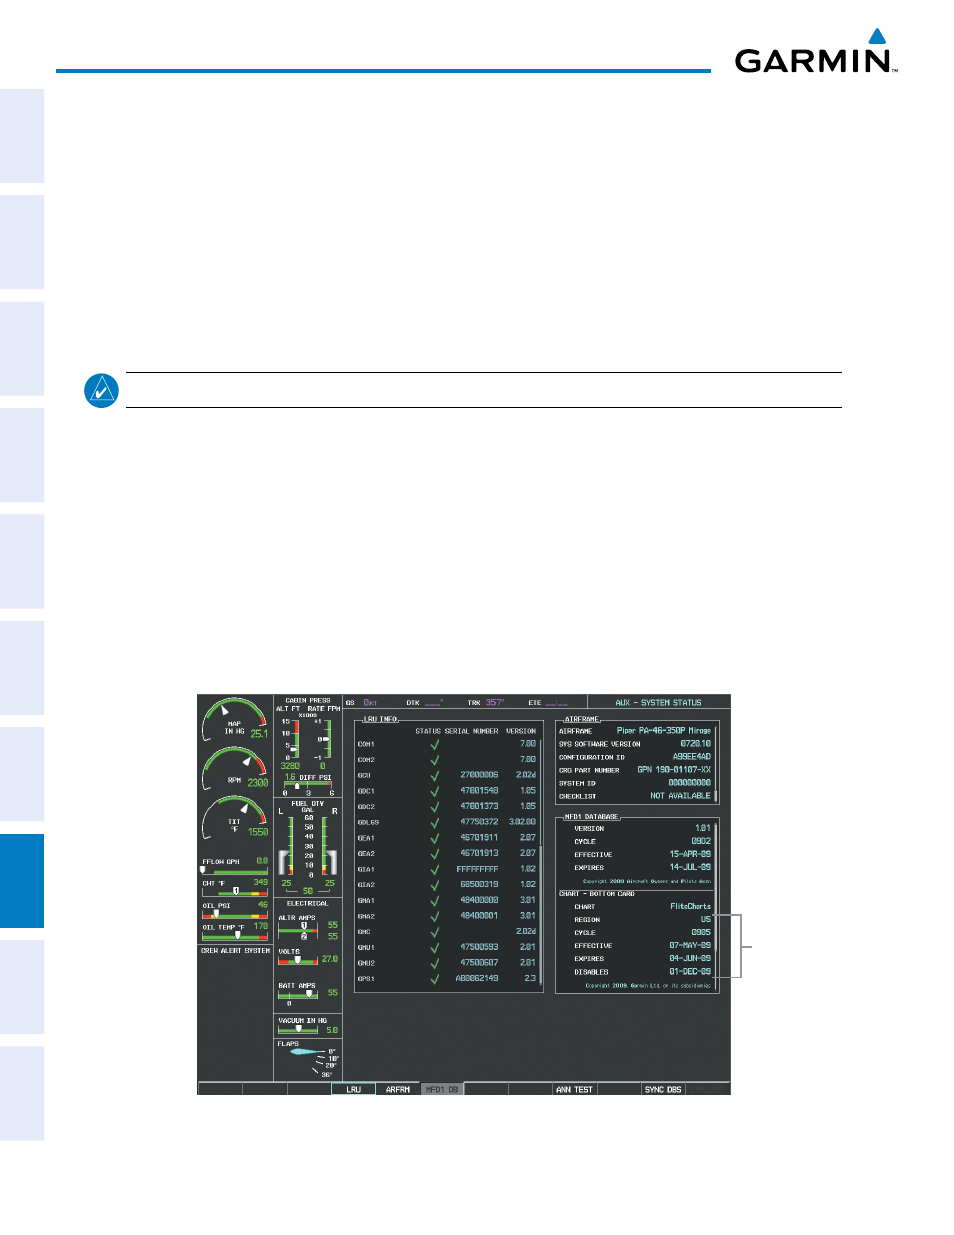Click the COM1 status checkmark
This screenshot has width=954, height=1235.
435,744
